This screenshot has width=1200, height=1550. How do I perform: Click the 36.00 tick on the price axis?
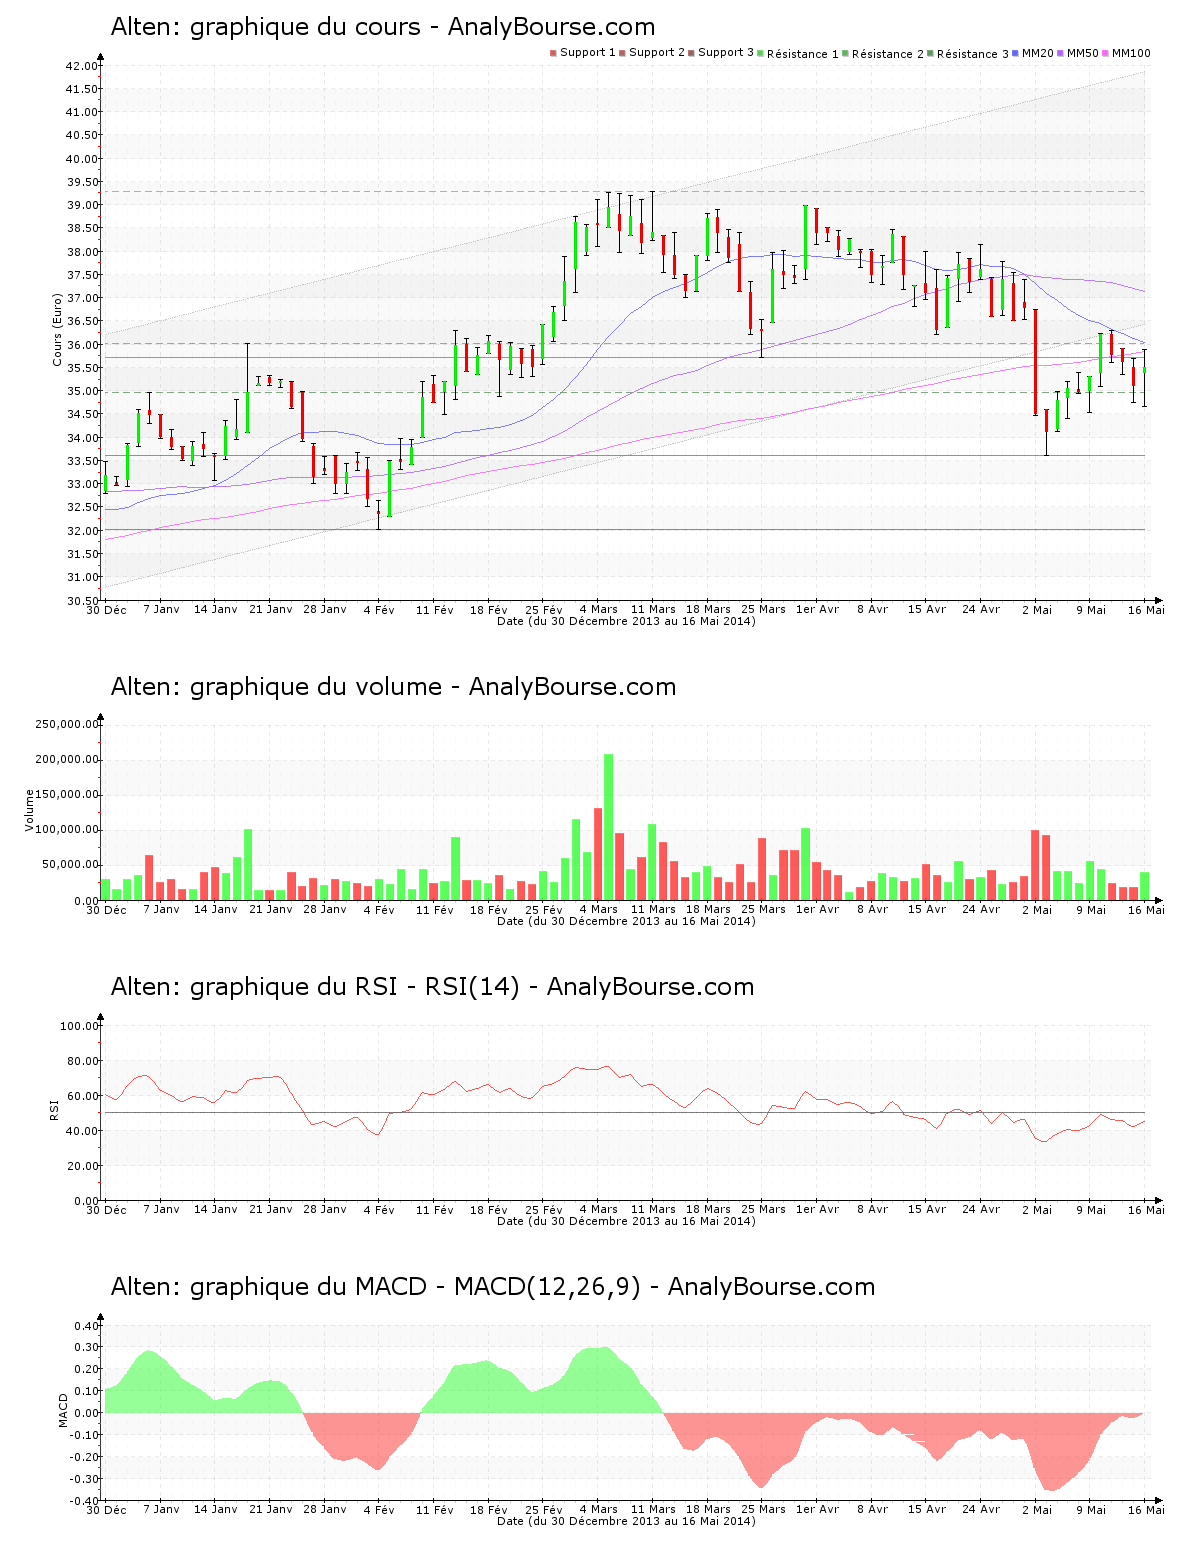83,345
